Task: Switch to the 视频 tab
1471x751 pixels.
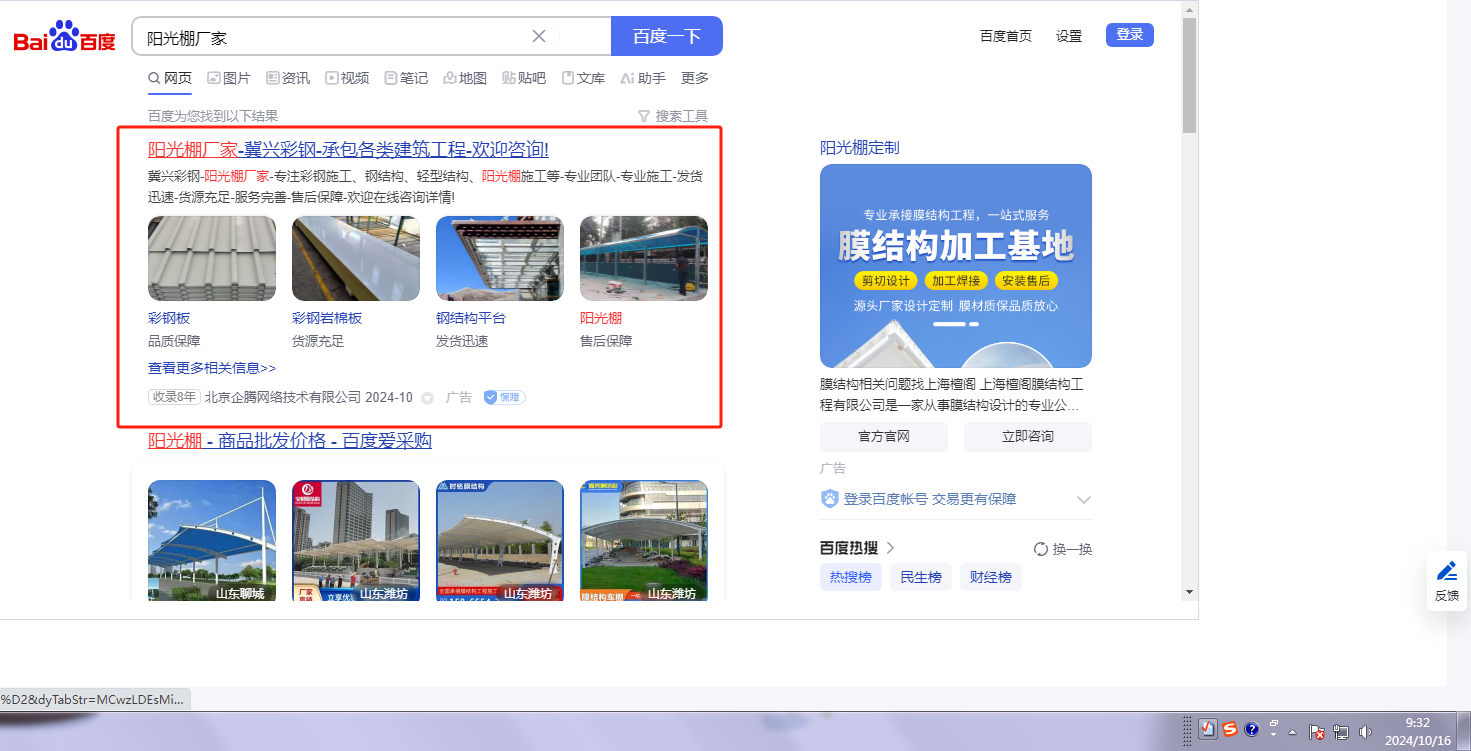Action: (x=347, y=78)
